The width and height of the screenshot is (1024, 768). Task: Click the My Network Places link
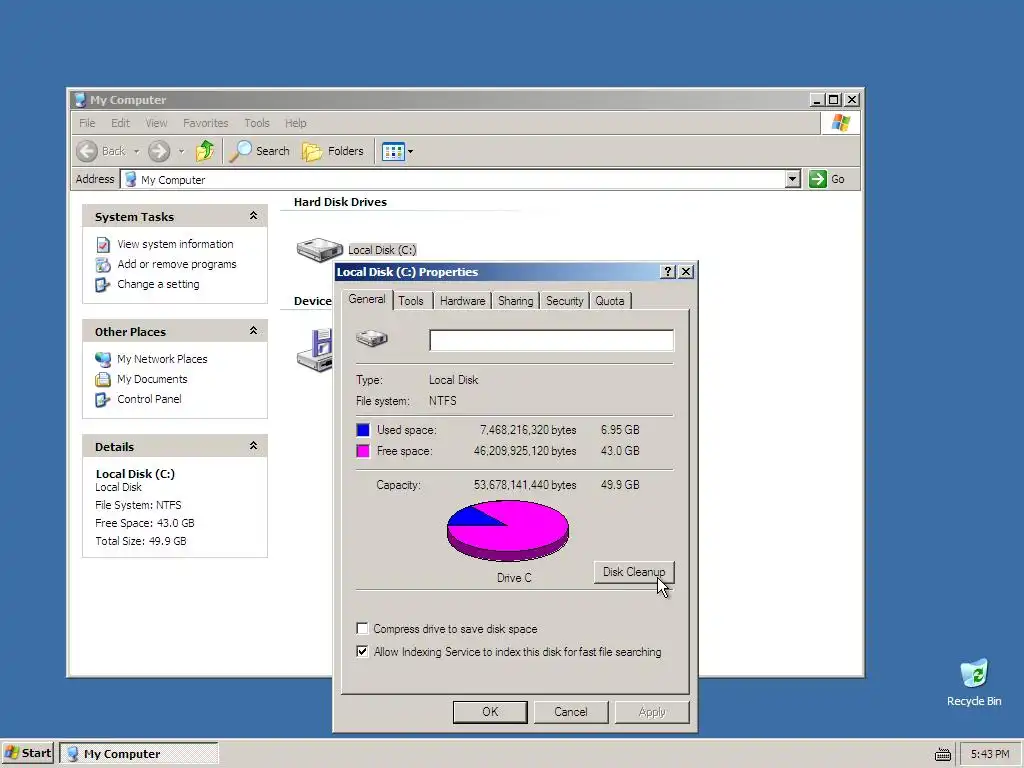(x=162, y=359)
